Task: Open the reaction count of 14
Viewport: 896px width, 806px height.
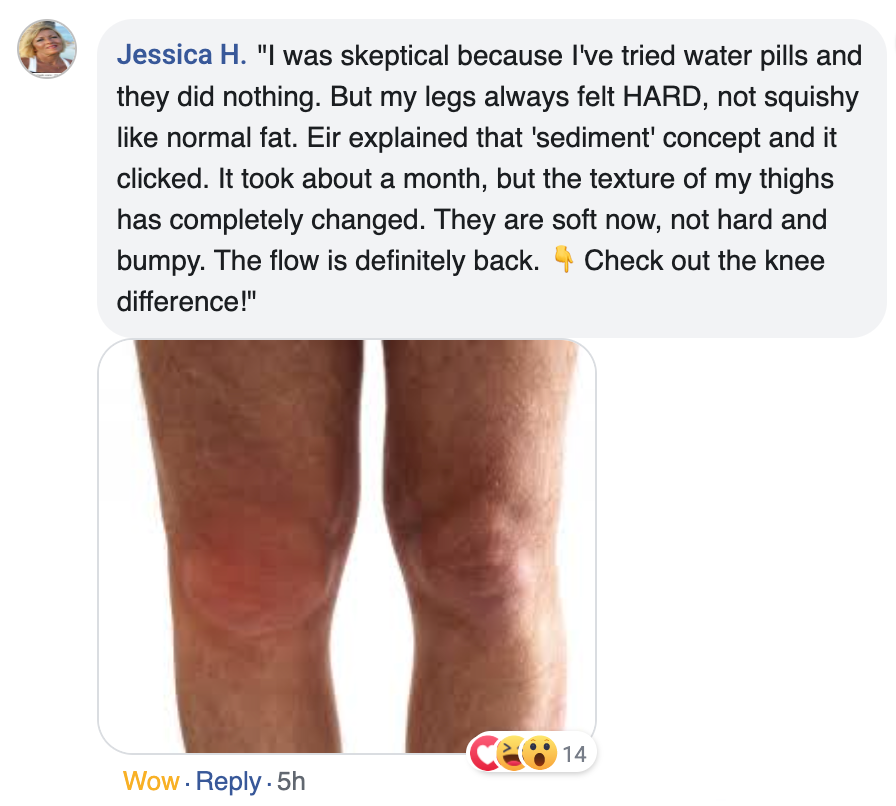Action: coord(574,754)
